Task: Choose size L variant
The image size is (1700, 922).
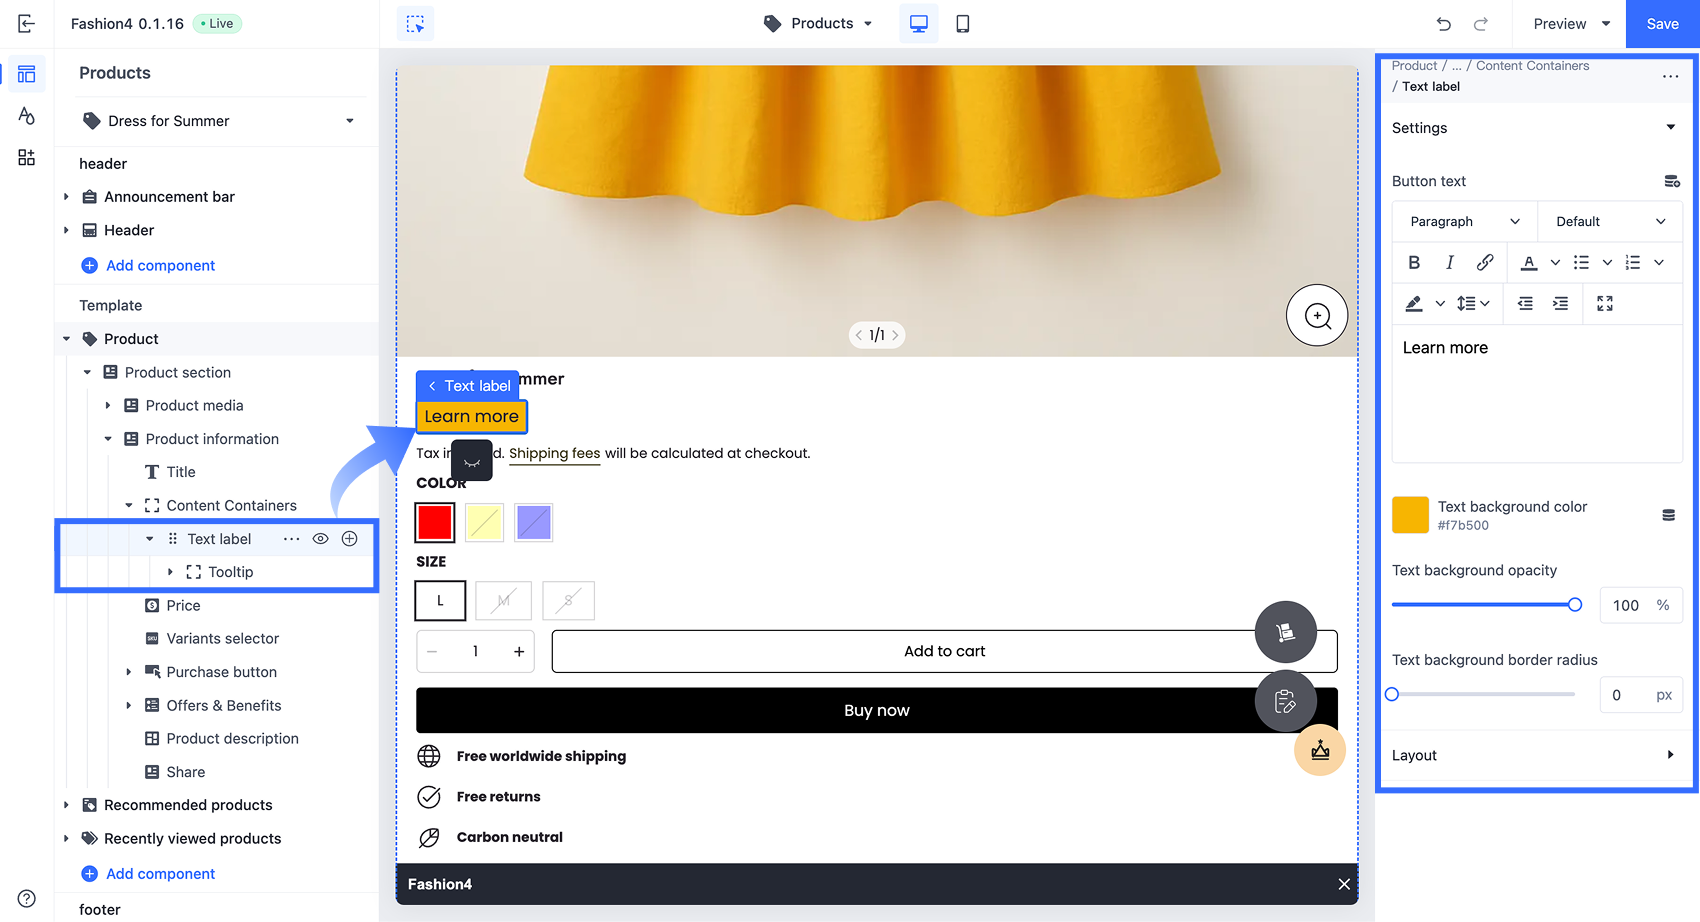Action: pos(440,601)
